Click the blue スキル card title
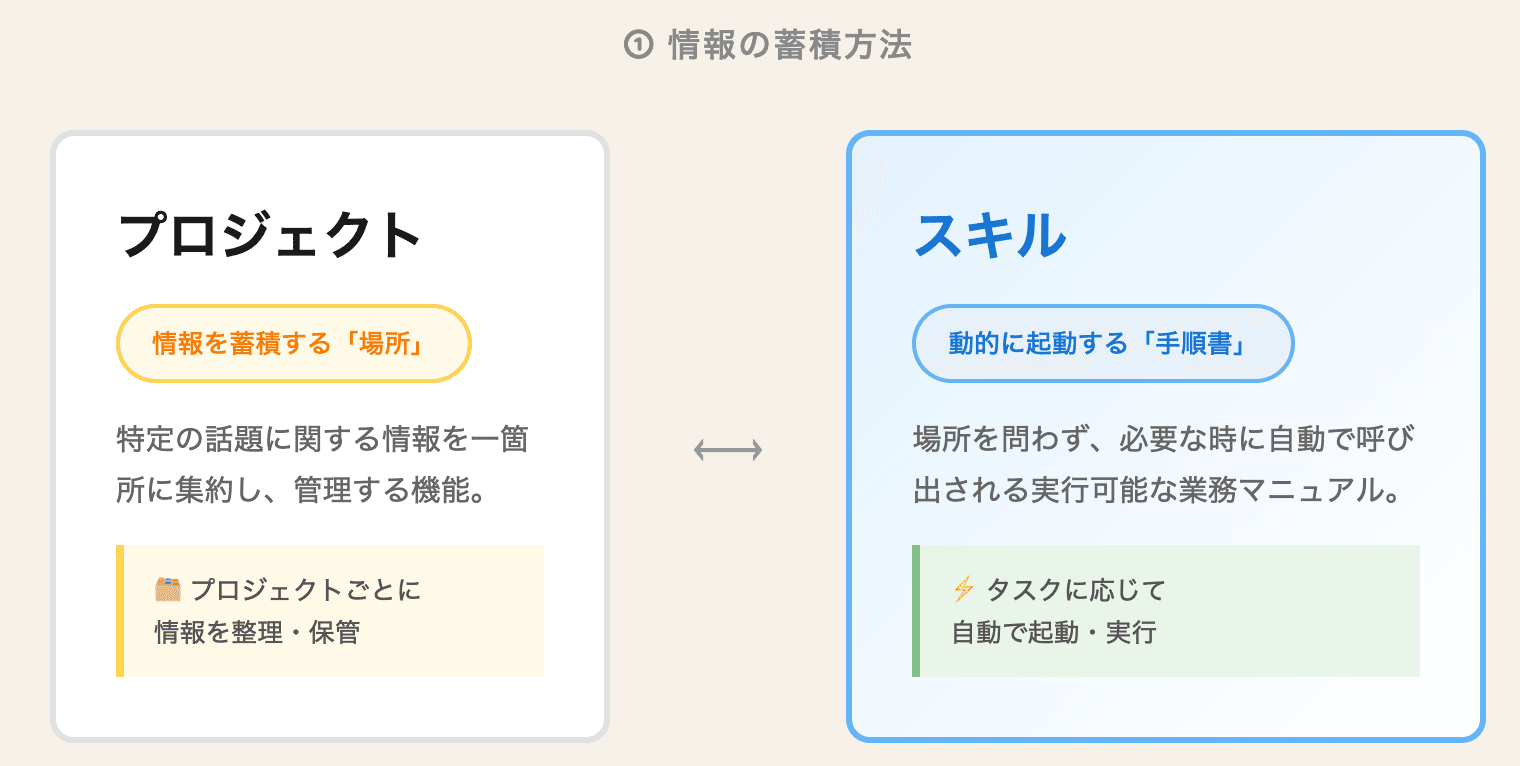The image size is (1520, 766). click(x=990, y=236)
